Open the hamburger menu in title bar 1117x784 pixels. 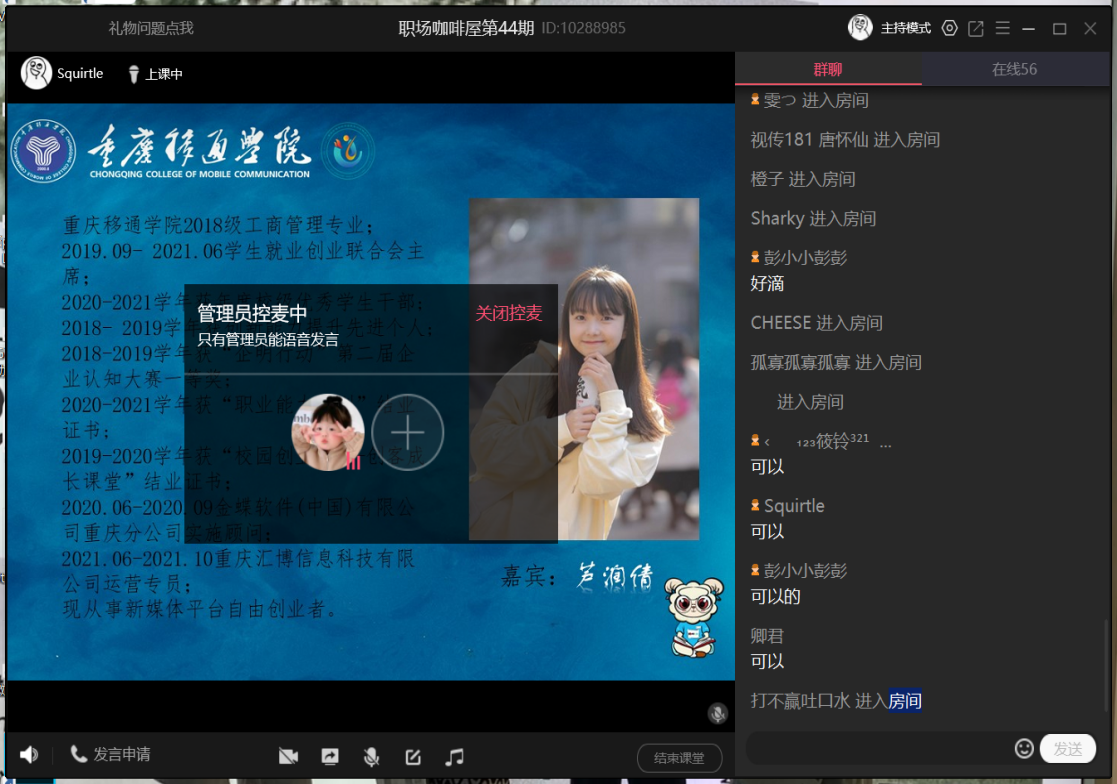(1002, 28)
